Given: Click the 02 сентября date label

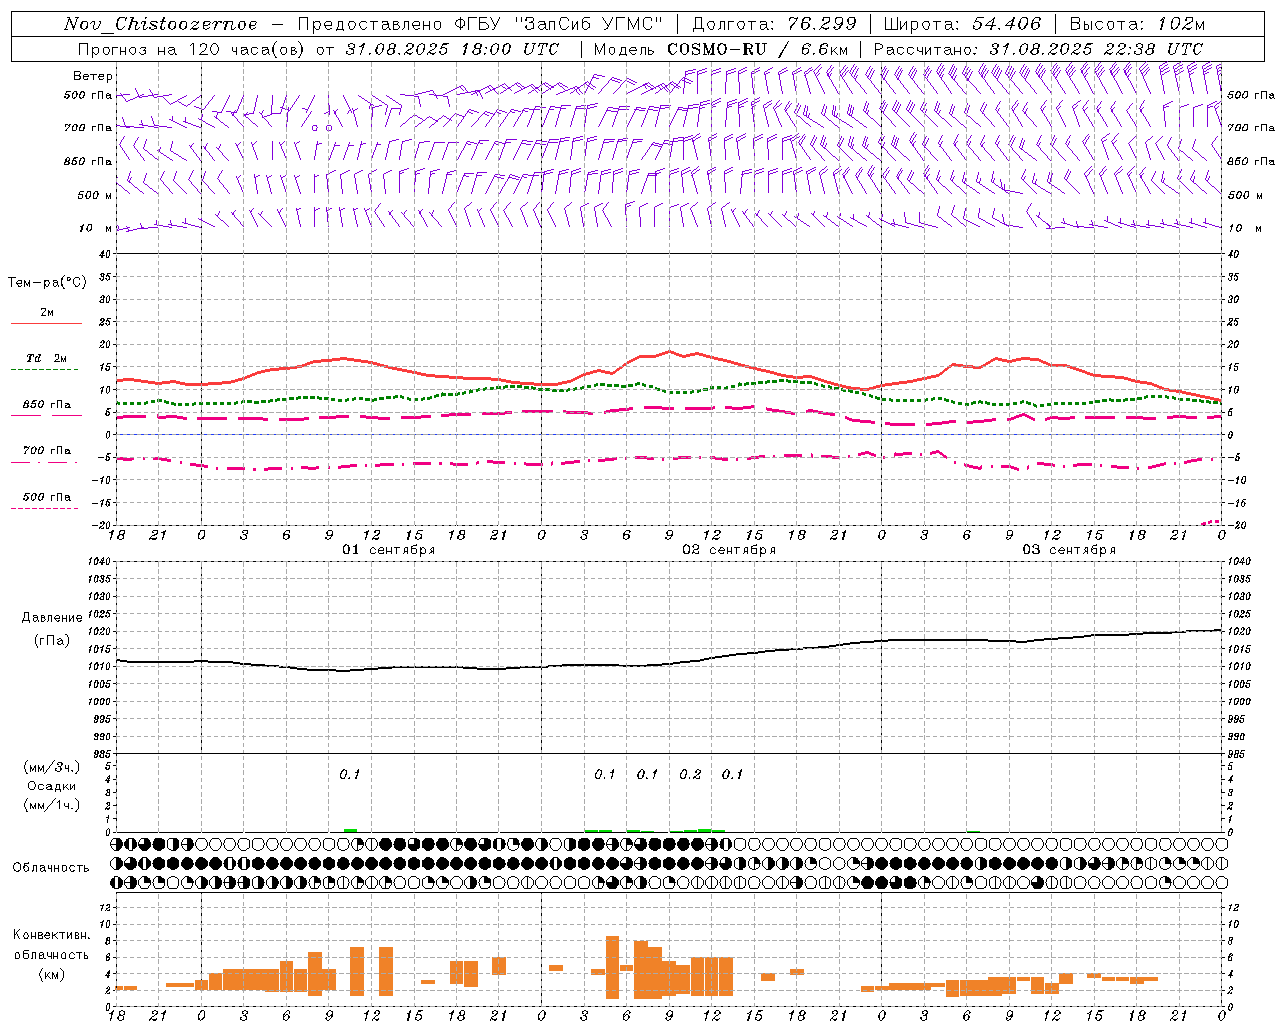Looking at the screenshot, I should pos(729,550).
